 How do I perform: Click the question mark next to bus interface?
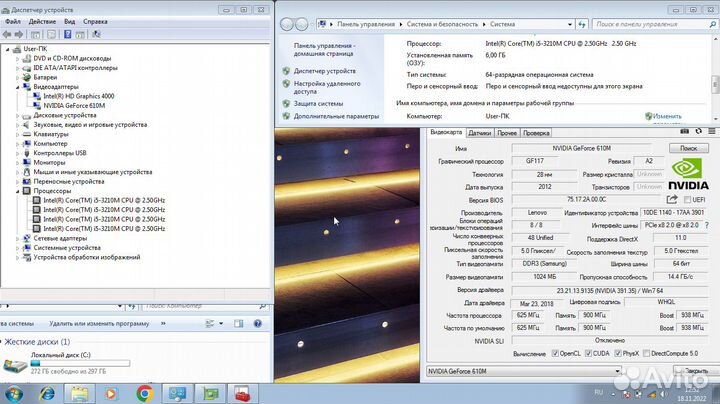point(707,225)
